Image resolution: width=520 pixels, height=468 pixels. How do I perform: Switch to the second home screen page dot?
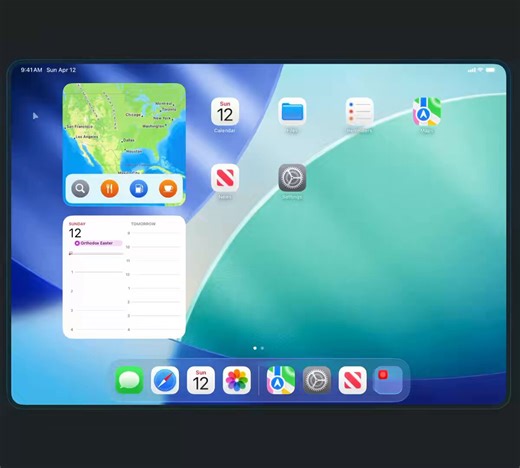tap(262, 348)
